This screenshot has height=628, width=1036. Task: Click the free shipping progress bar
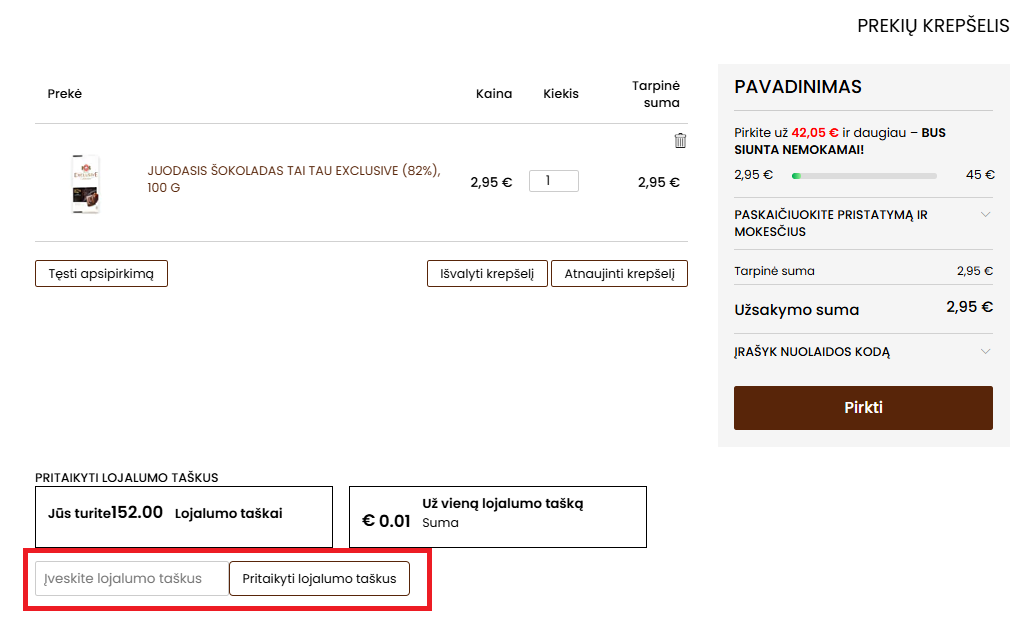[864, 176]
